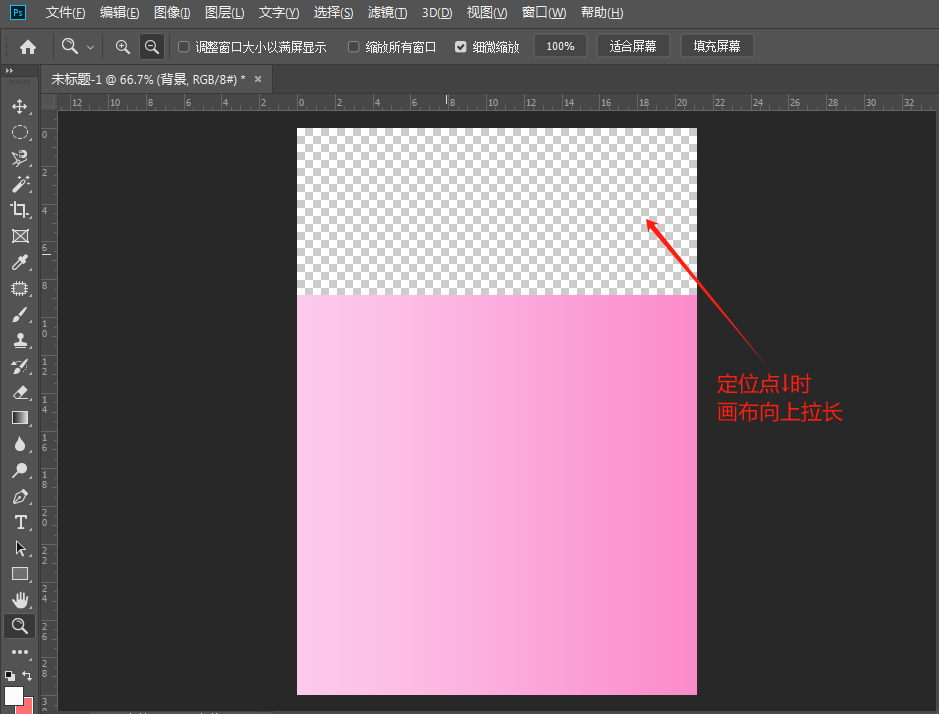Click the transparent checkerboard canvas area
The width and height of the screenshot is (939, 714).
[x=496, y=211]
